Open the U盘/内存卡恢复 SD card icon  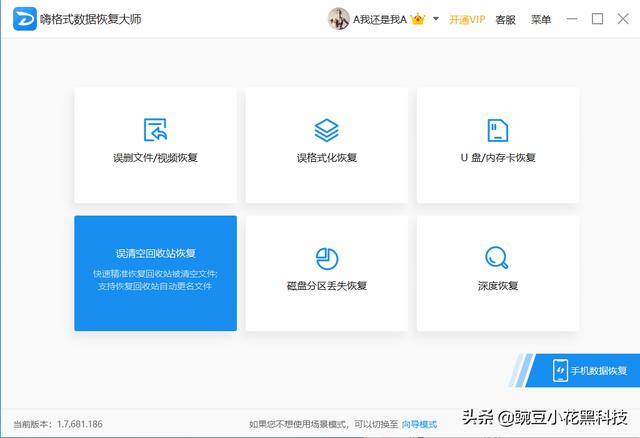(x=498, y=130)
